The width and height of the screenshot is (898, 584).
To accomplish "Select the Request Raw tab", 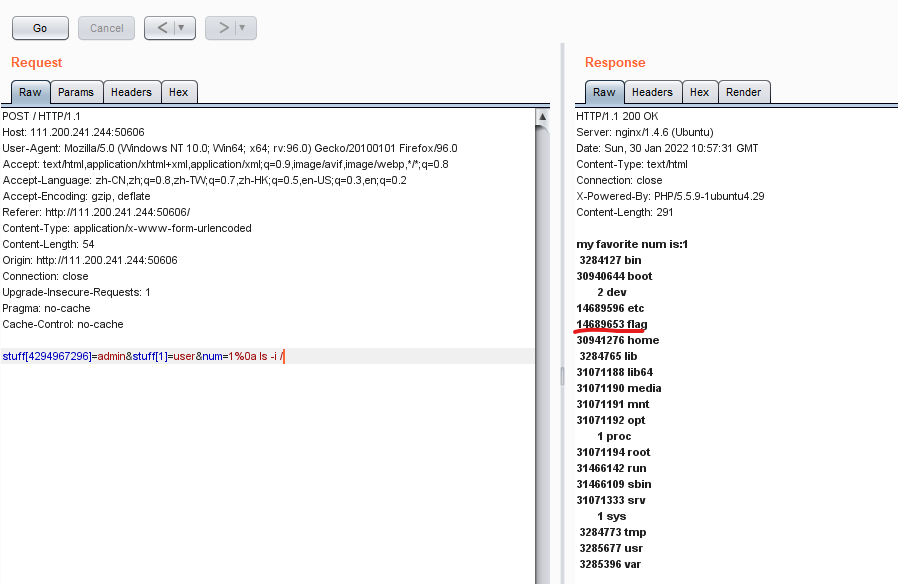I will [x=30, y=92].
